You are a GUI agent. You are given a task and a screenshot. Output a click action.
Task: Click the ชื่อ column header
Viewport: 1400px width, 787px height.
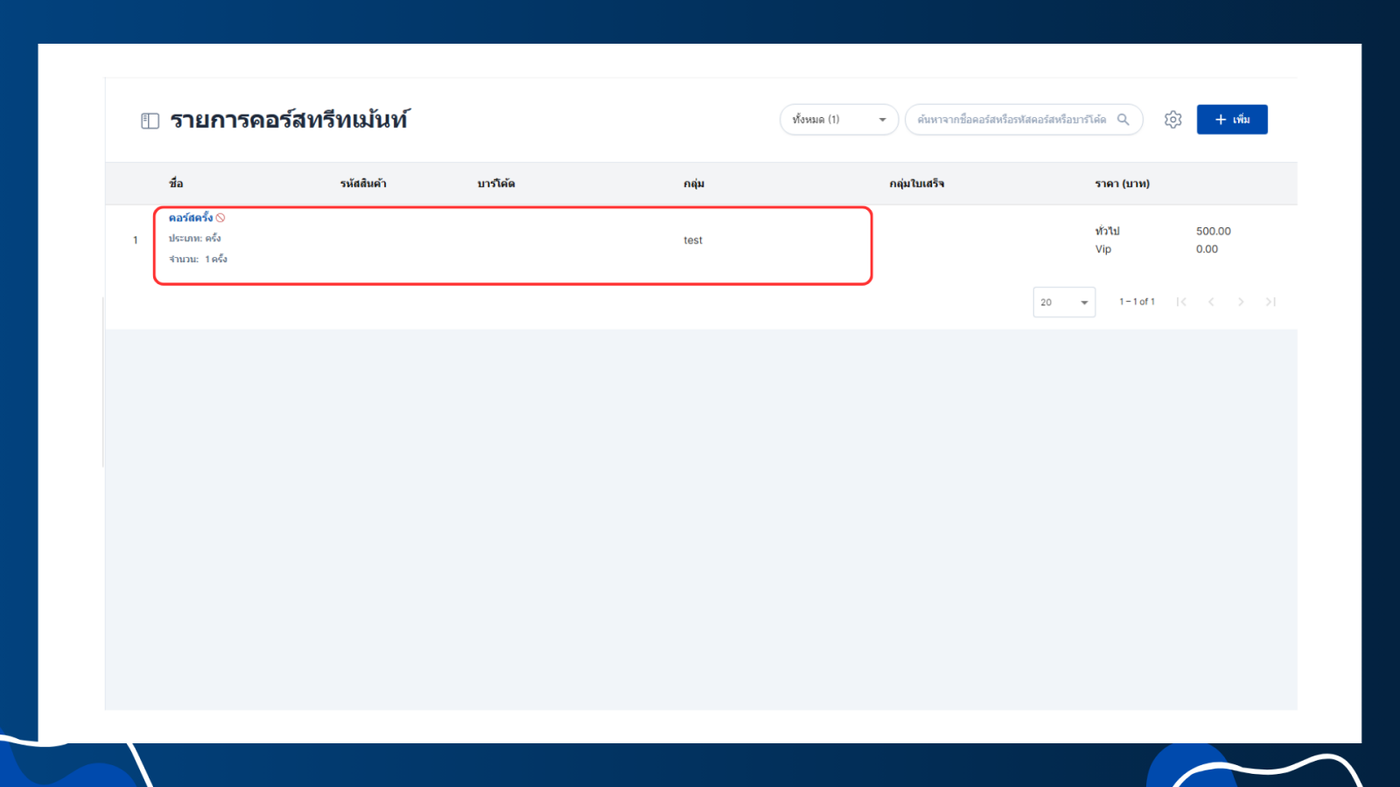tap(176, 184)
